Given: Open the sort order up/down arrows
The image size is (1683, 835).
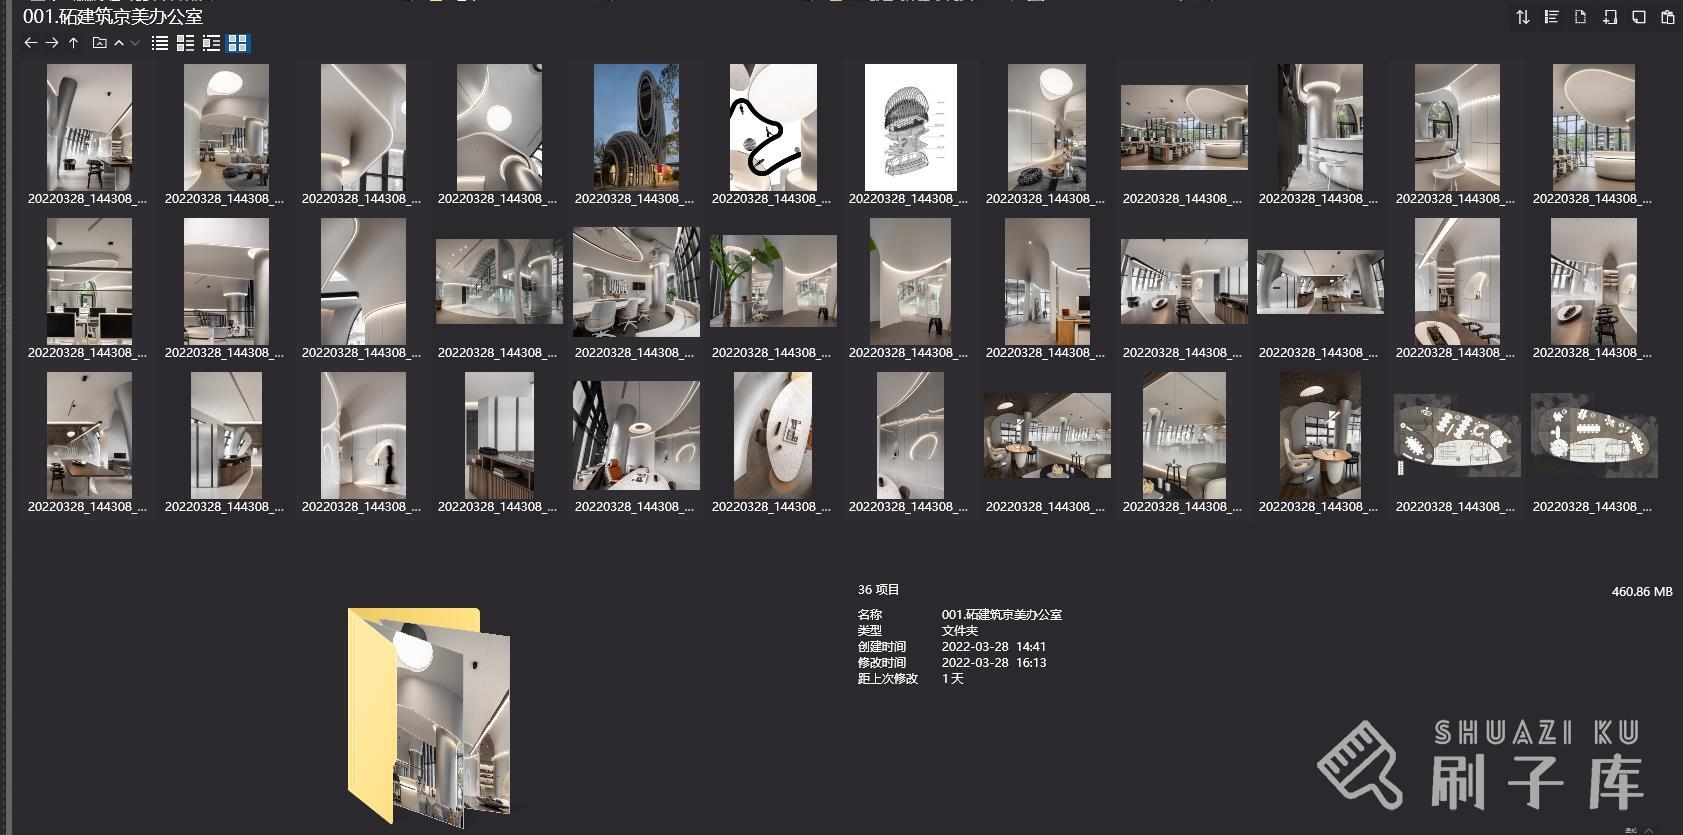Looking at the screenshot, I should pos(1523,17).
